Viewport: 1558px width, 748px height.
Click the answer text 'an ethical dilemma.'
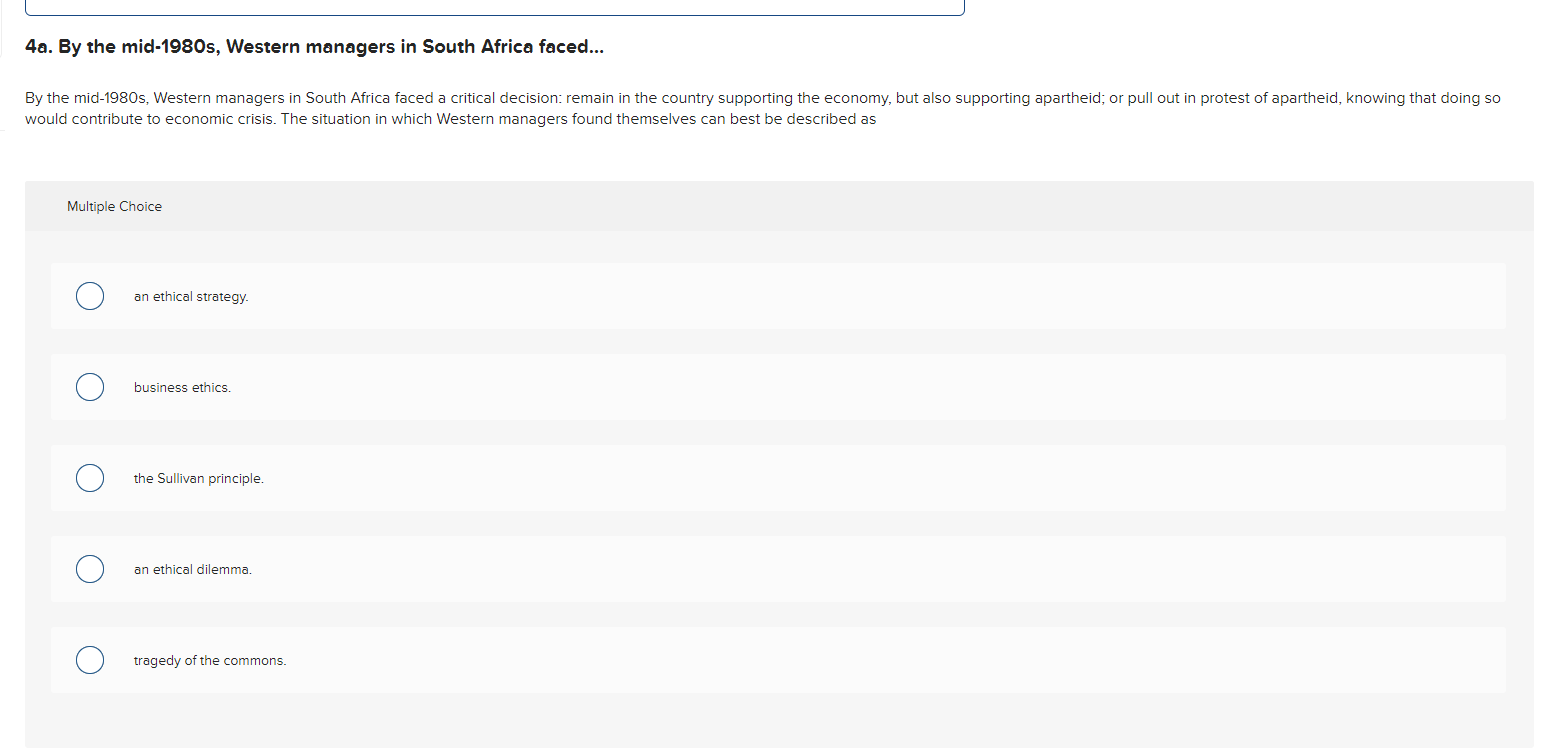tap(193, 570)
